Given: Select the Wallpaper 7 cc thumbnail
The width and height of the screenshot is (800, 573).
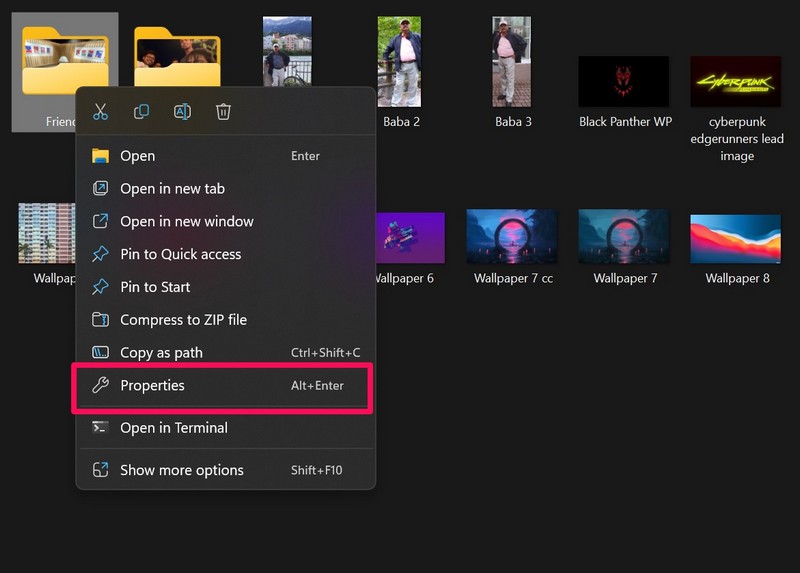Looking at the screenshot, I should pos(512,238).
